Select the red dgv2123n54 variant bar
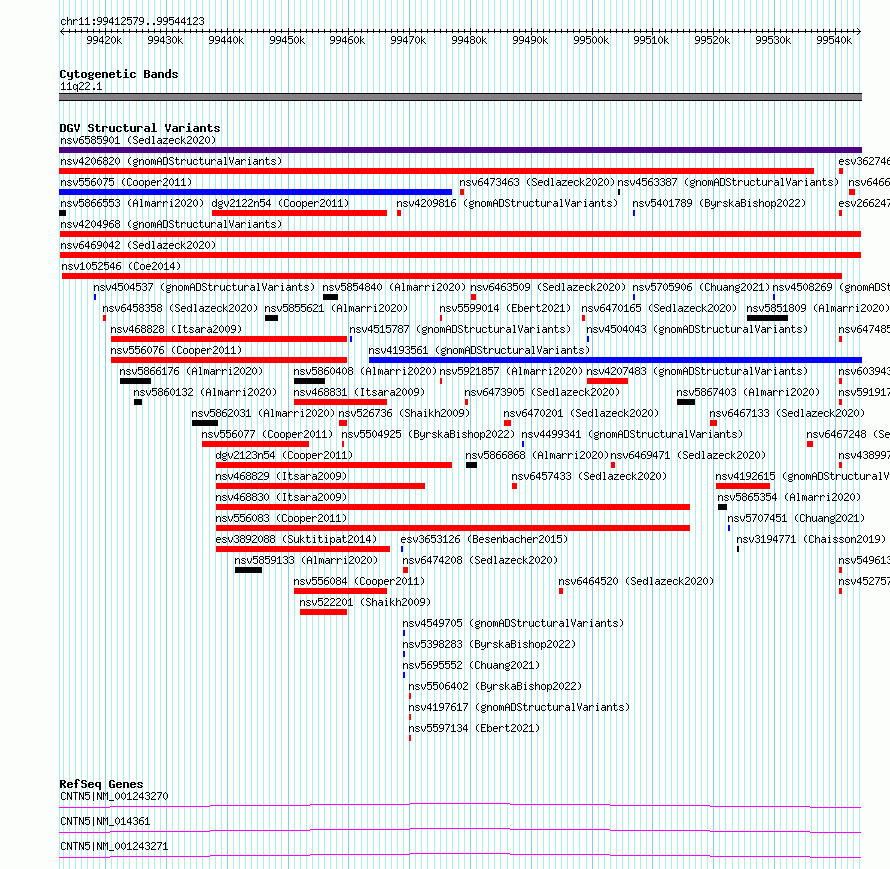The height and width of the screenshot is (869, 890). (334, 465)
